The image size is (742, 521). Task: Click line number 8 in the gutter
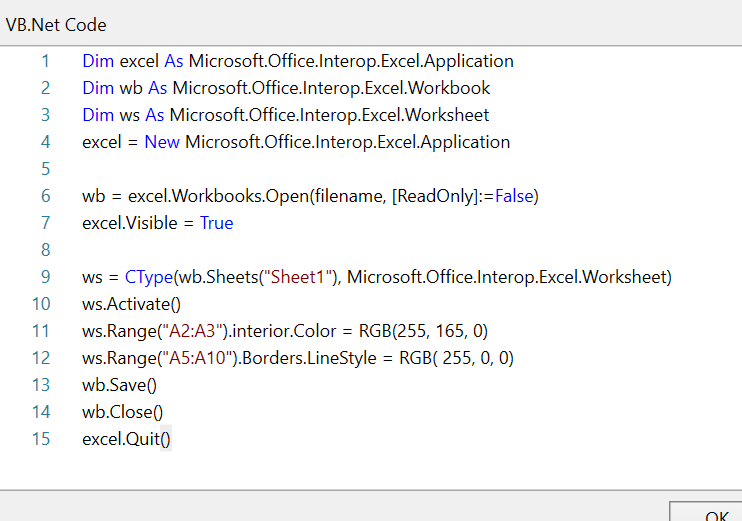45,250
